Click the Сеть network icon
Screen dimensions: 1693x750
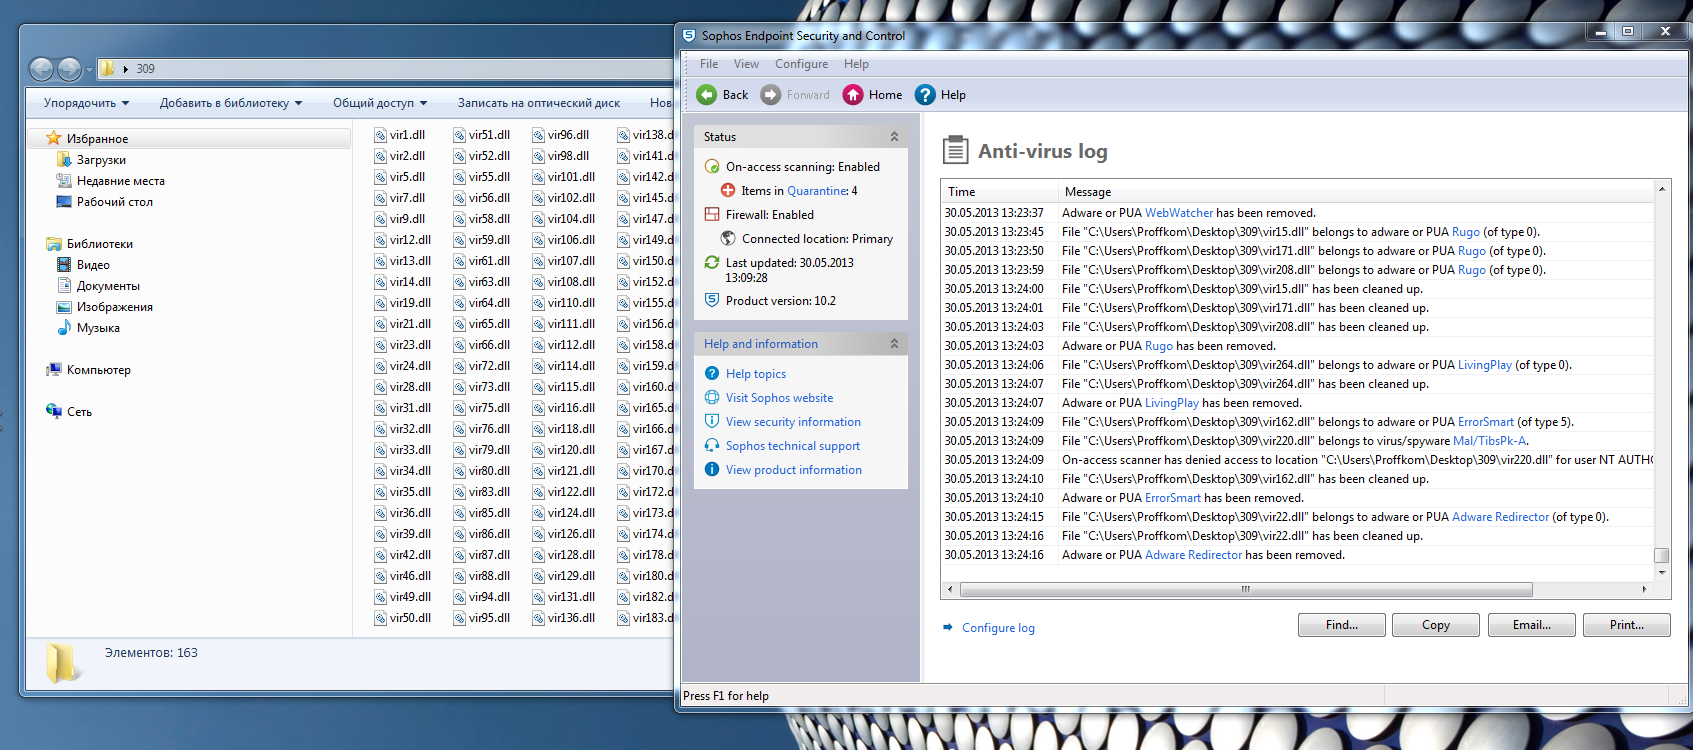coord(54,411)
